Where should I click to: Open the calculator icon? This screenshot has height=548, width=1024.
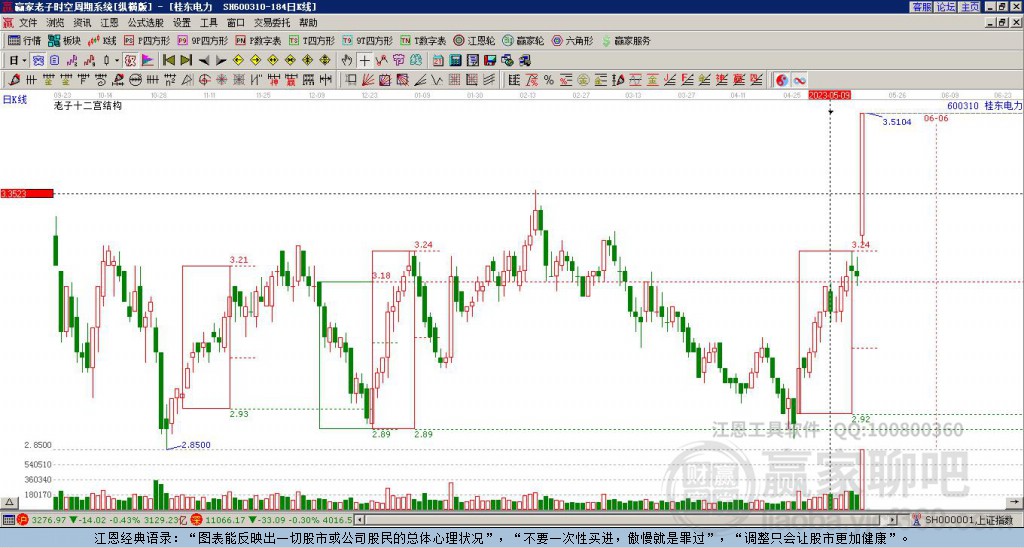pos(455,61)
